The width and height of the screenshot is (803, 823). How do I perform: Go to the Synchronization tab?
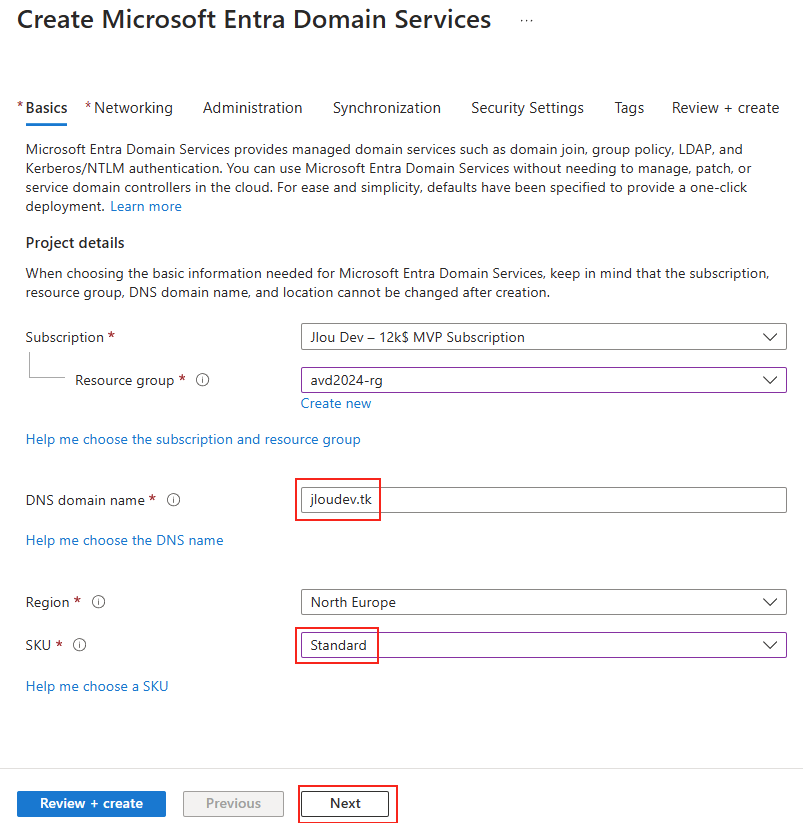click(x=387, y=108)
